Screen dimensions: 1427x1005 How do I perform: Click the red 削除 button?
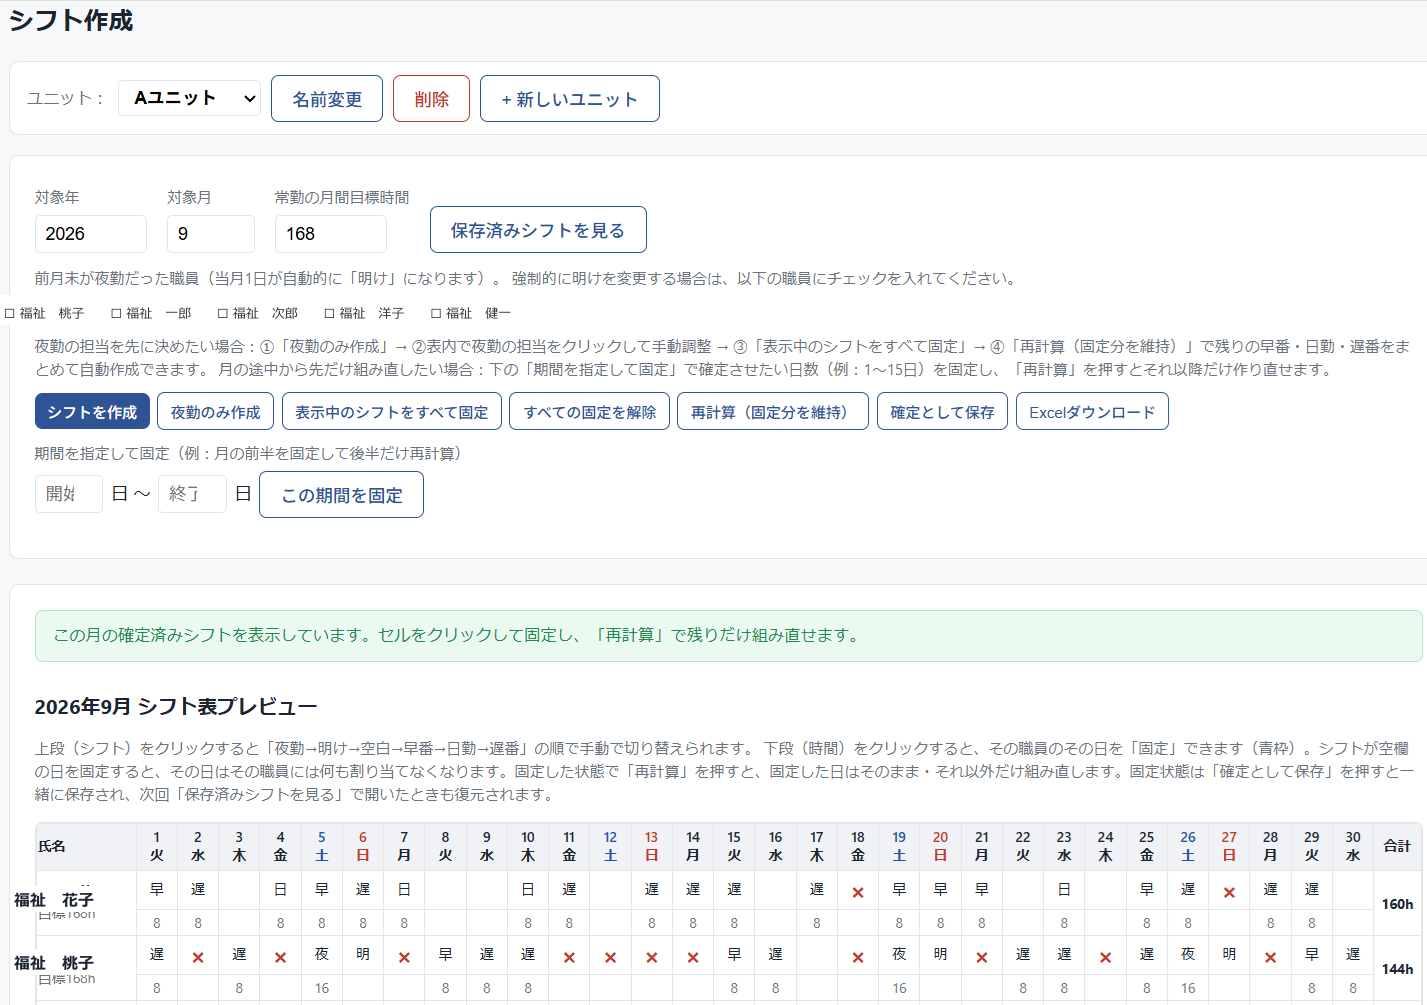[431, 99]
